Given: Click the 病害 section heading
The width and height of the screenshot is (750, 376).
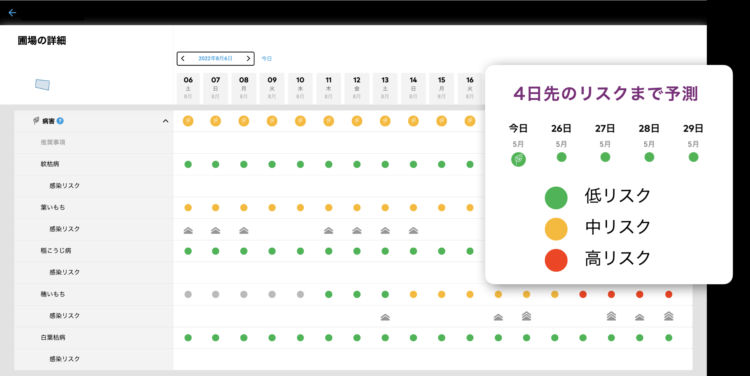Looking at the screenshot, I should pyautogui.click(x=48, y=121).
